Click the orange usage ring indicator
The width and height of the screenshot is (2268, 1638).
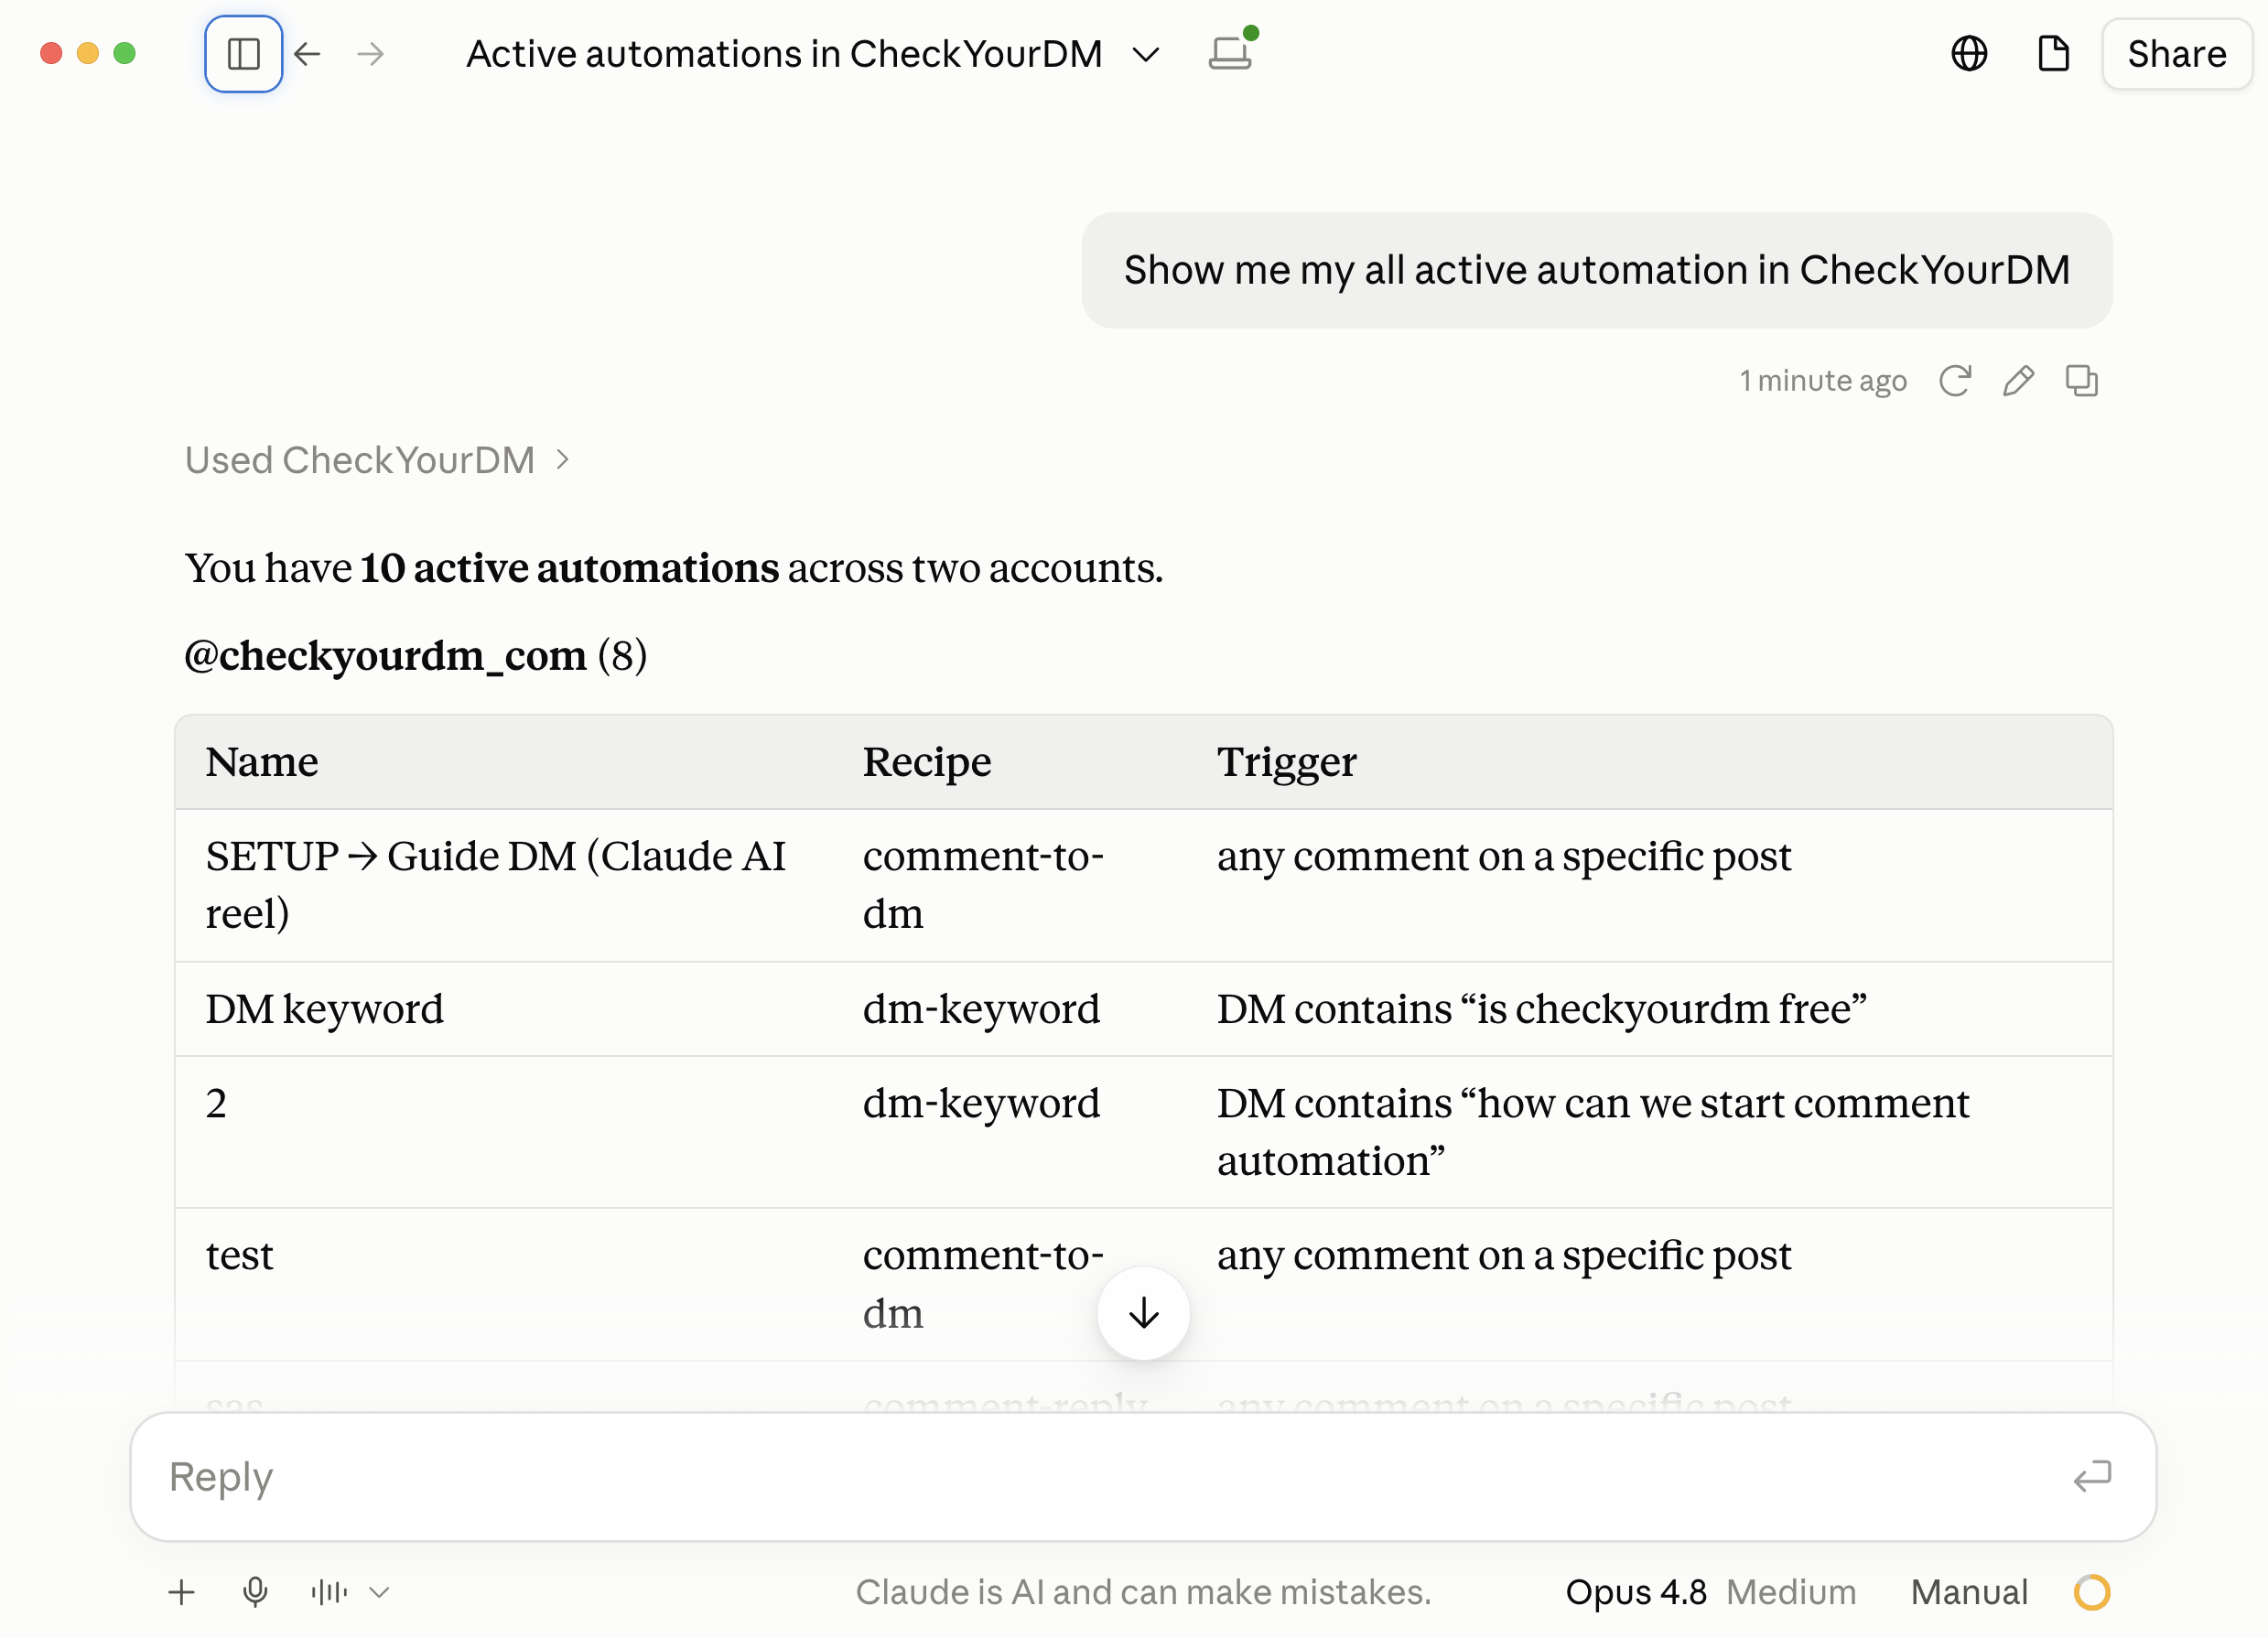coord(2091,1592)
